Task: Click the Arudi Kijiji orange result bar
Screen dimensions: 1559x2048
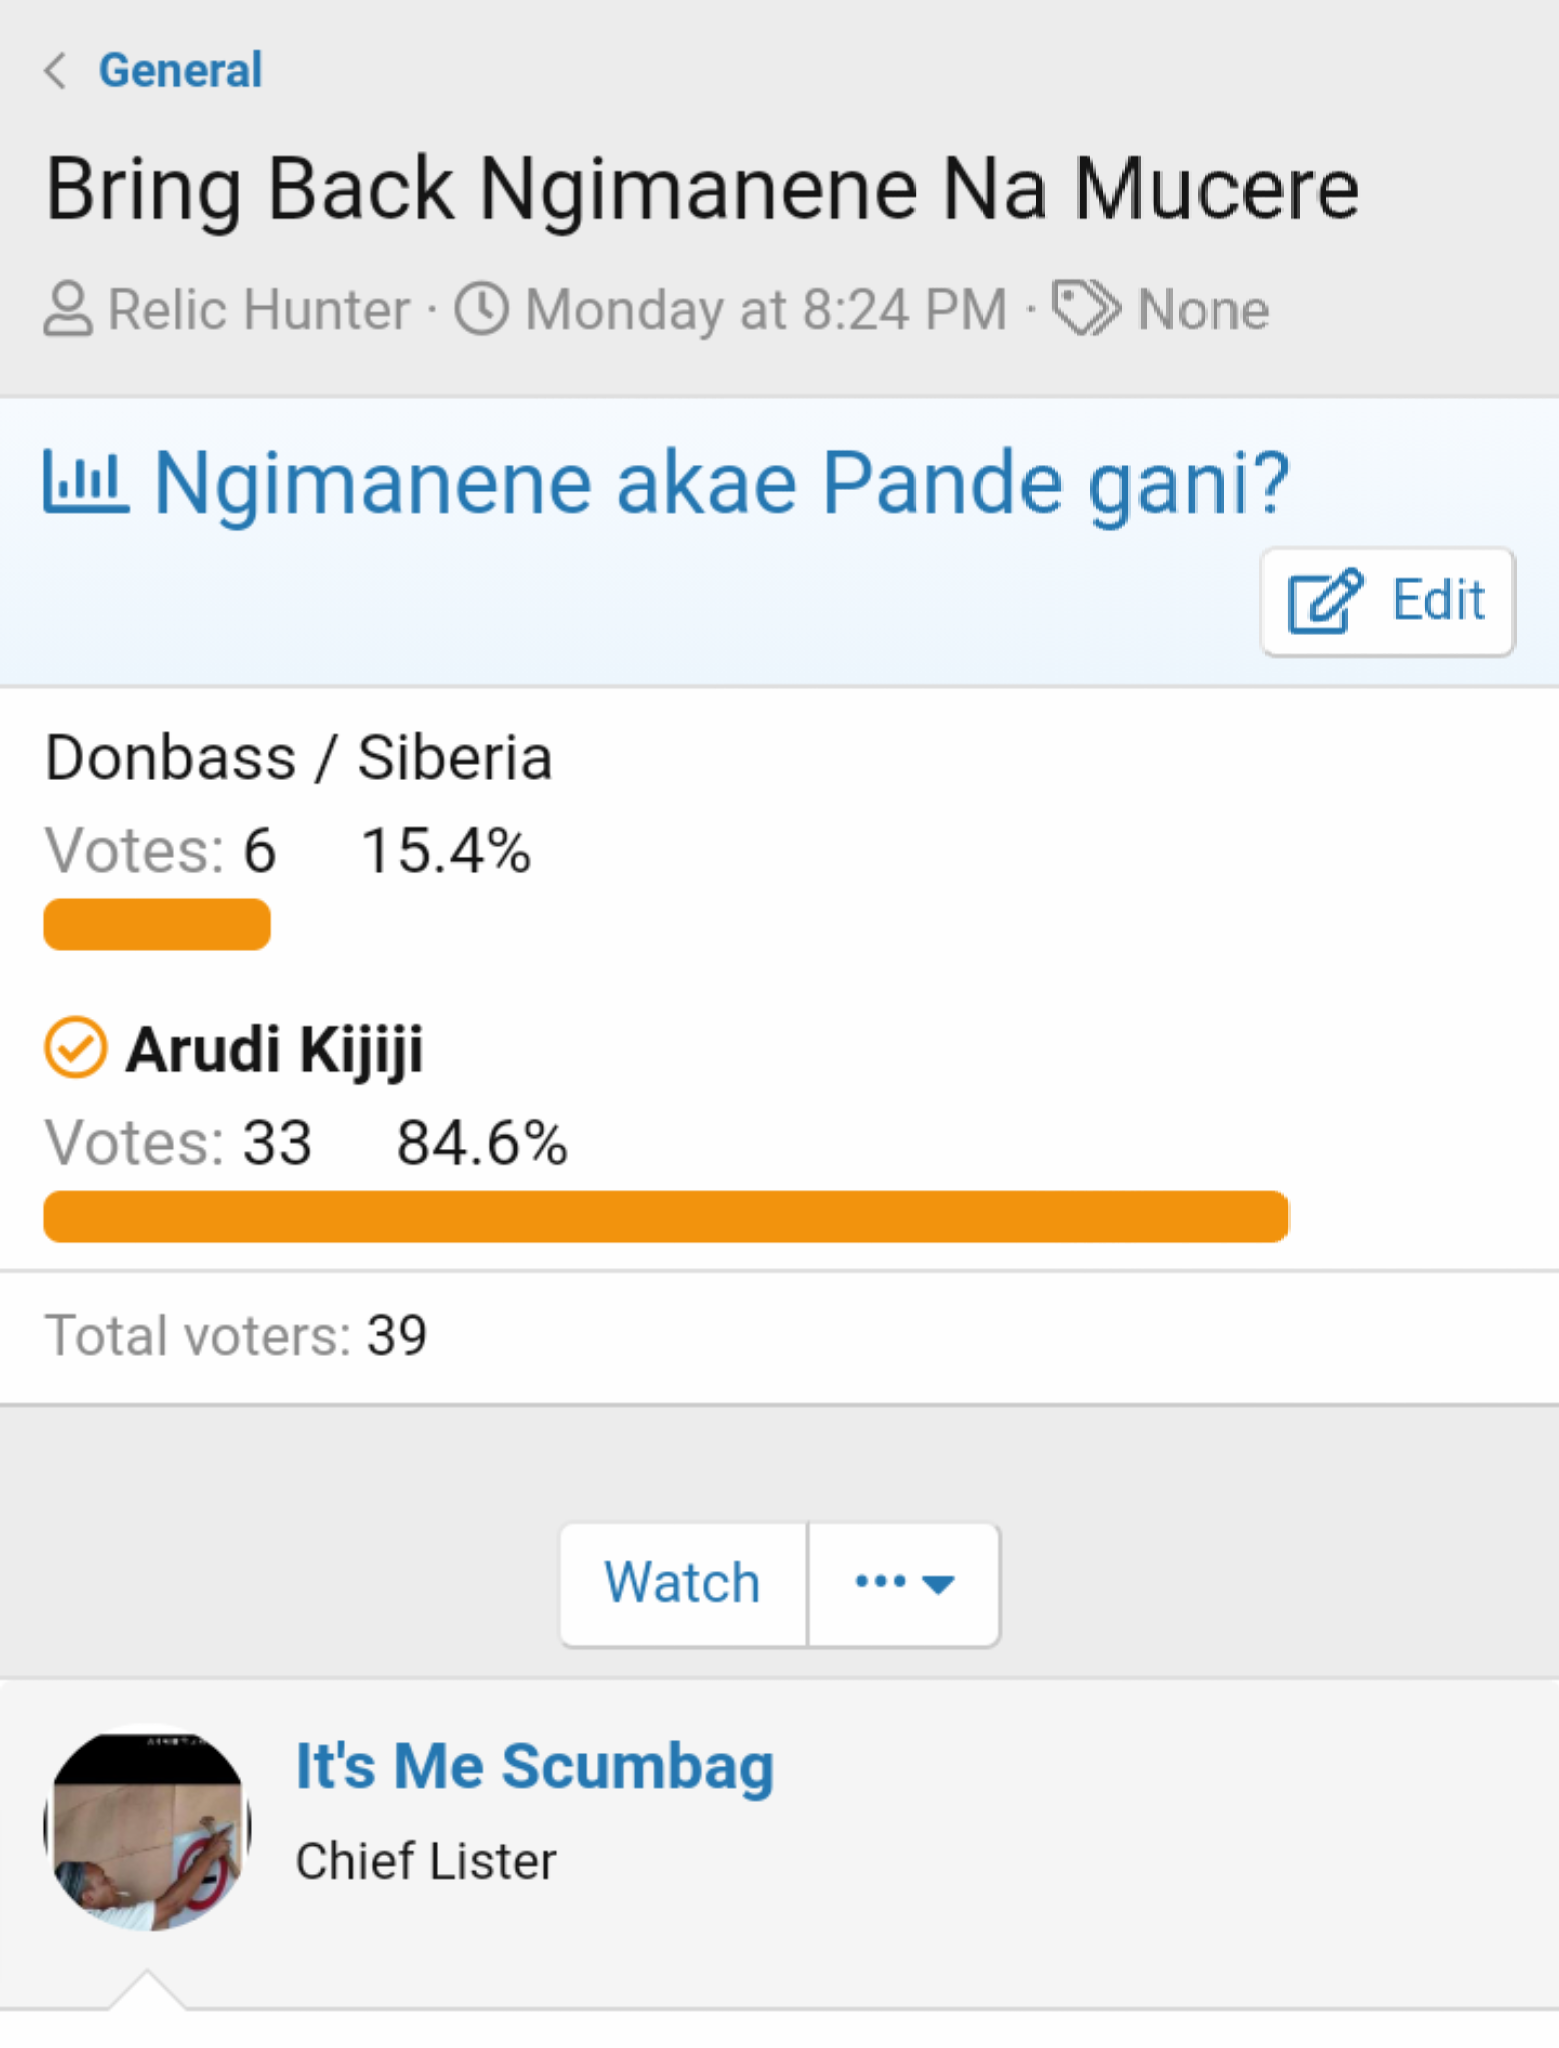Action: tap(666, 1216)
